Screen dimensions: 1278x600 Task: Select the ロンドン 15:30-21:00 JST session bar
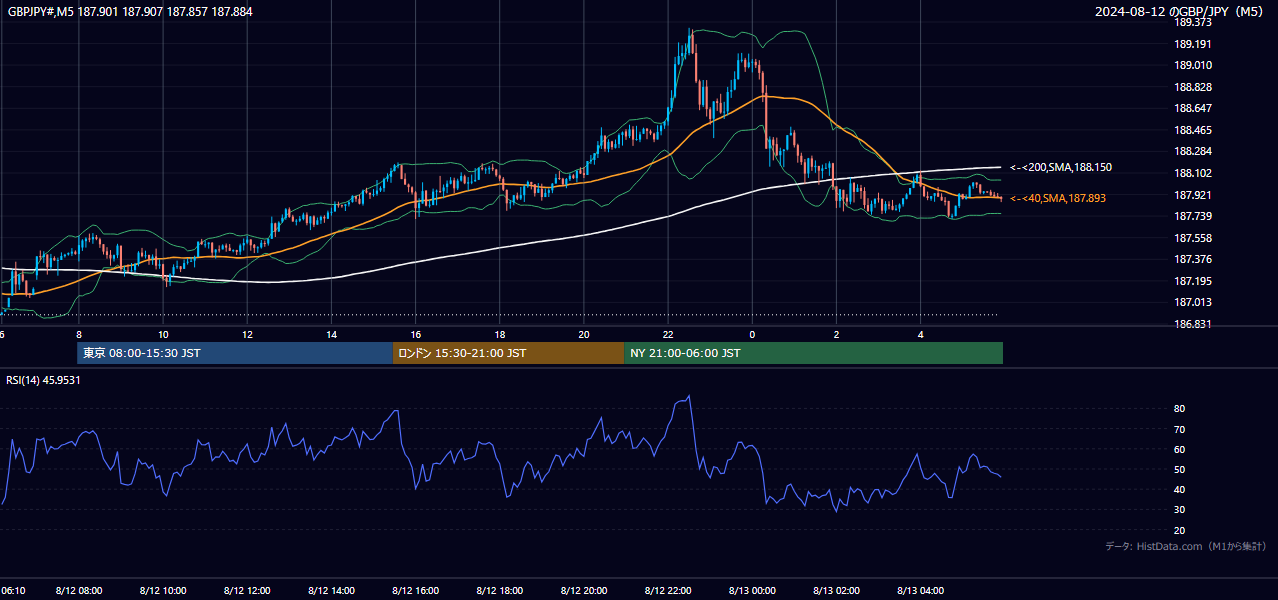pos(508,353)
